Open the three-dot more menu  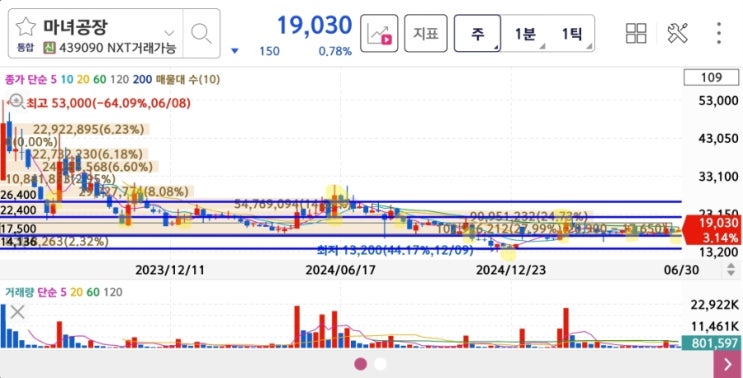tap(719, 33)
